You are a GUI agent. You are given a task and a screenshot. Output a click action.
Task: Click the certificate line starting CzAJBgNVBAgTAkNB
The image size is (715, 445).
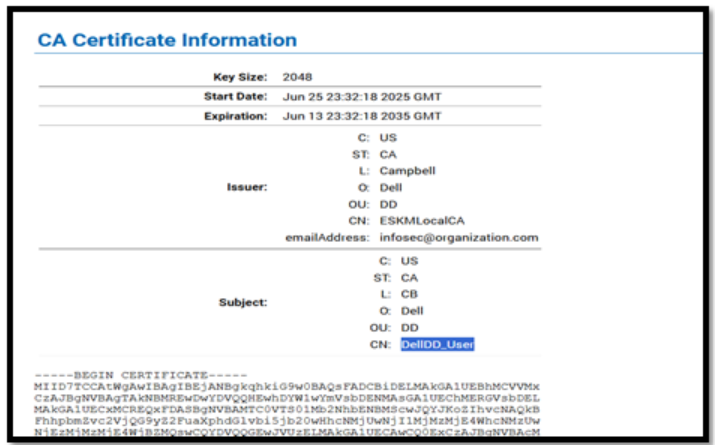pos(287,398)
